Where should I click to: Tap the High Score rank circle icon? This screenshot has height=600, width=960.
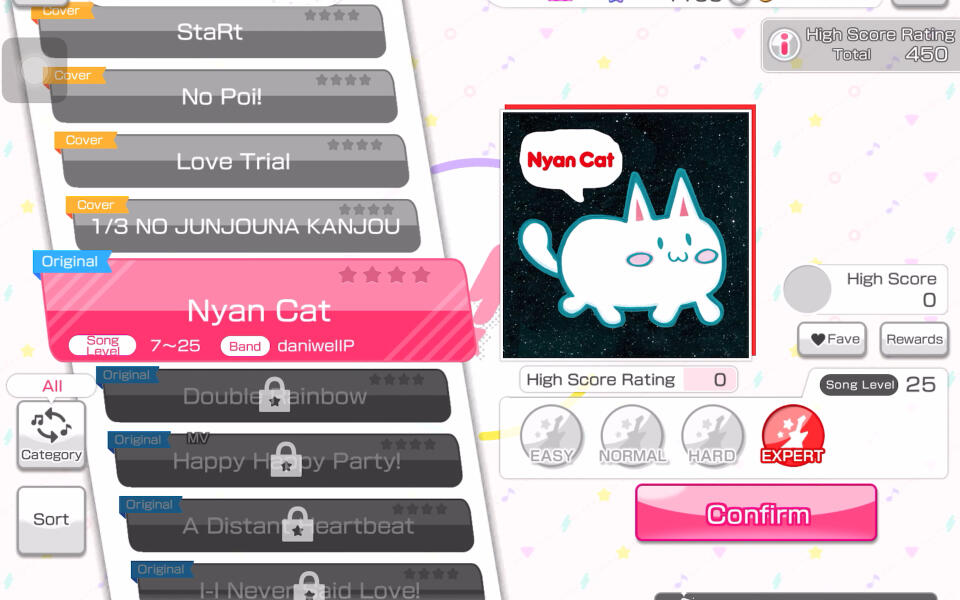[x=807, y=289]
